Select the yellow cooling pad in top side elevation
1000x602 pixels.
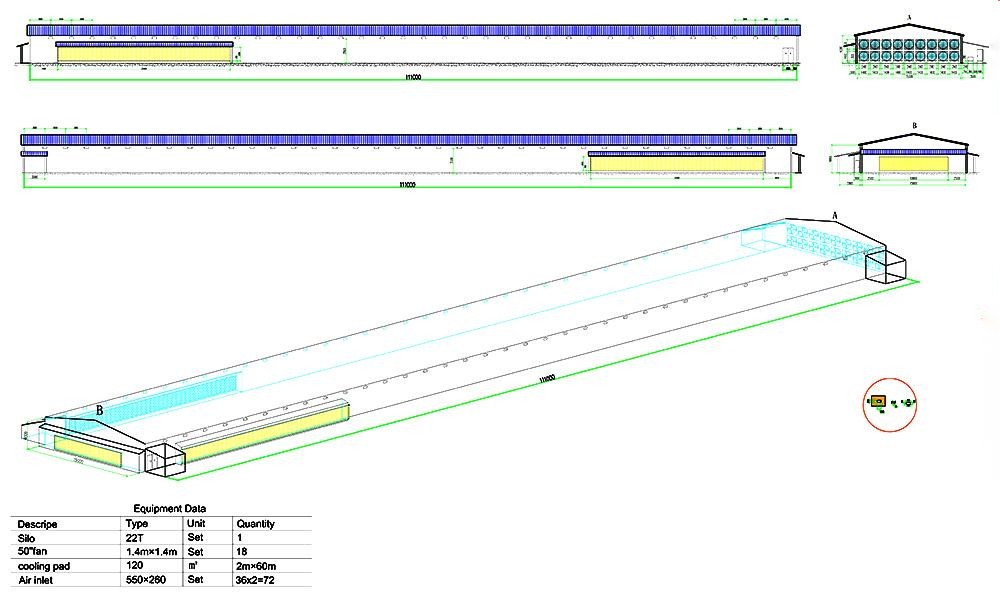click(144, 54)
